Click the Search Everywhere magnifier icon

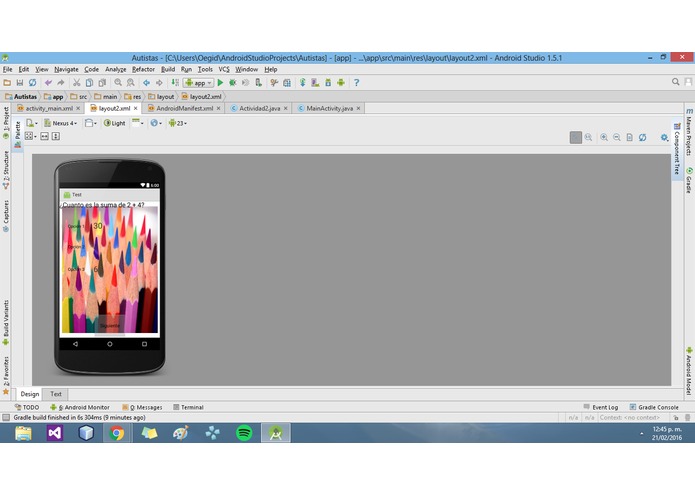(675, 82)
